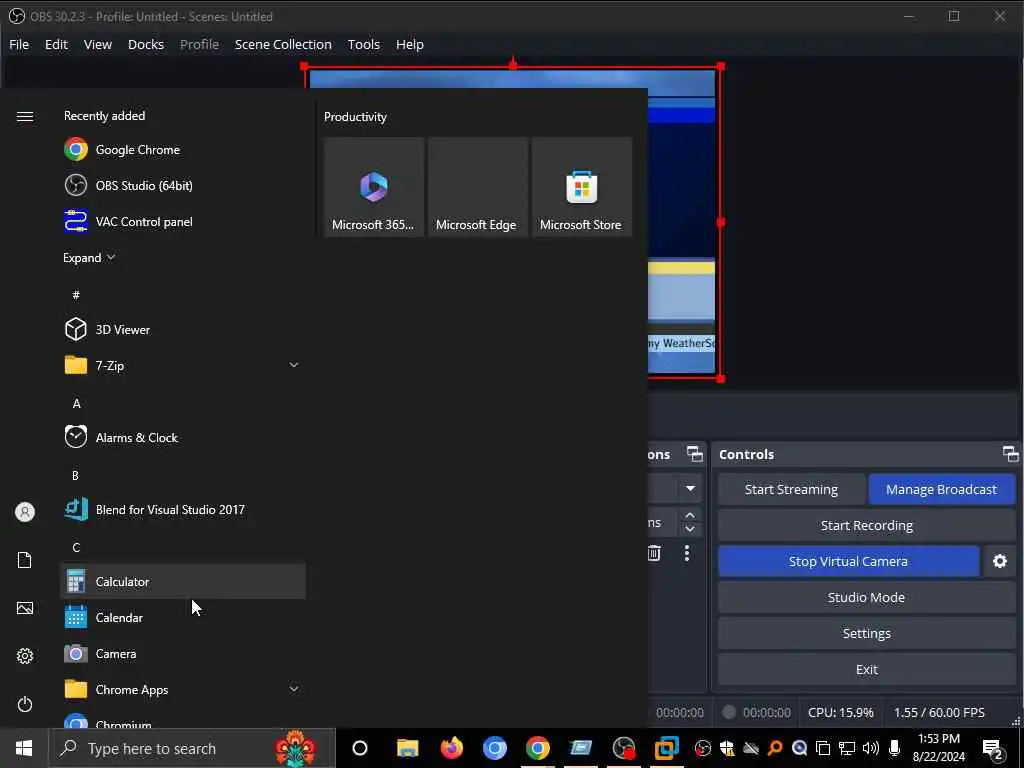Viewport: 1024px width, 768px height.
Task: Open the OBS Docks menu
Action: tap(146, 44)
